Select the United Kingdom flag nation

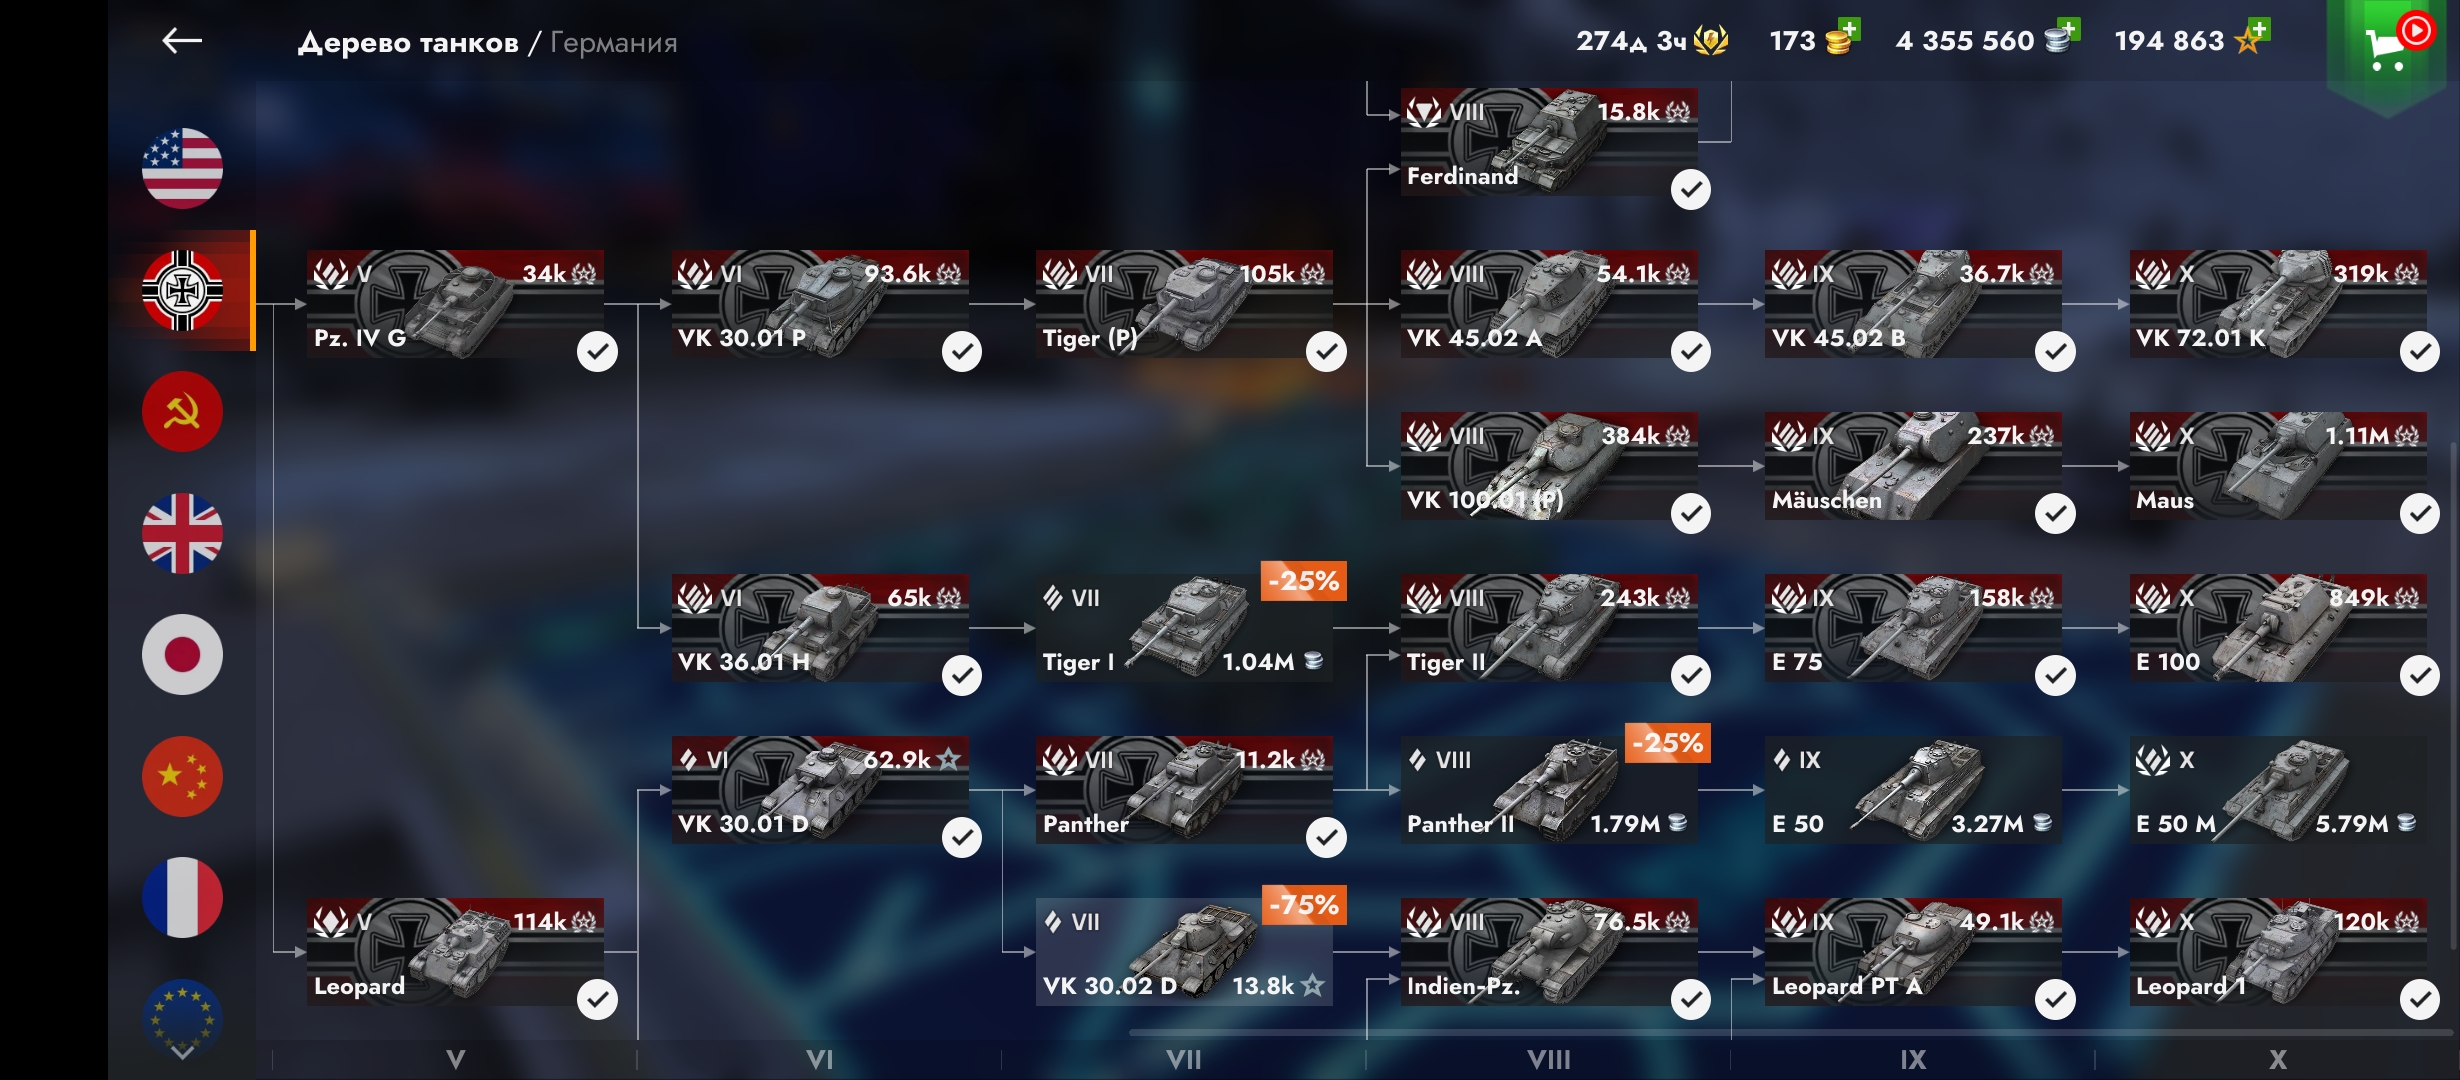182,534
